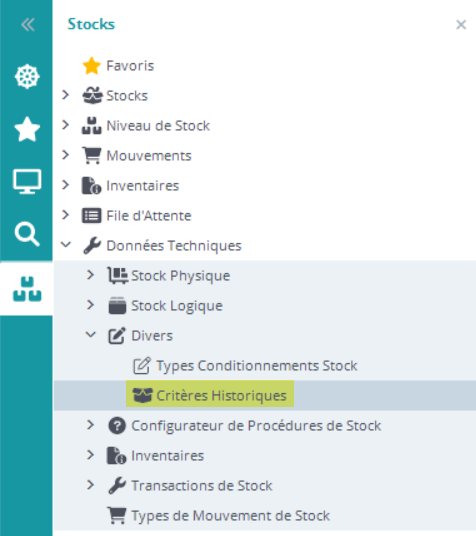Collapse the Données Techniques section
Image resolution: width=476 pixels, height=536 pixels.
coord(66,244)
